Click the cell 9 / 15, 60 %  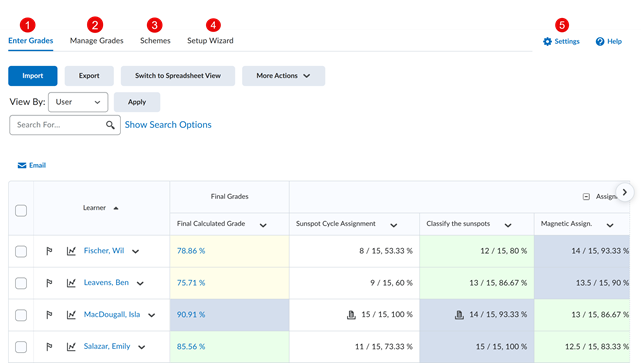(x=354, y=283)
